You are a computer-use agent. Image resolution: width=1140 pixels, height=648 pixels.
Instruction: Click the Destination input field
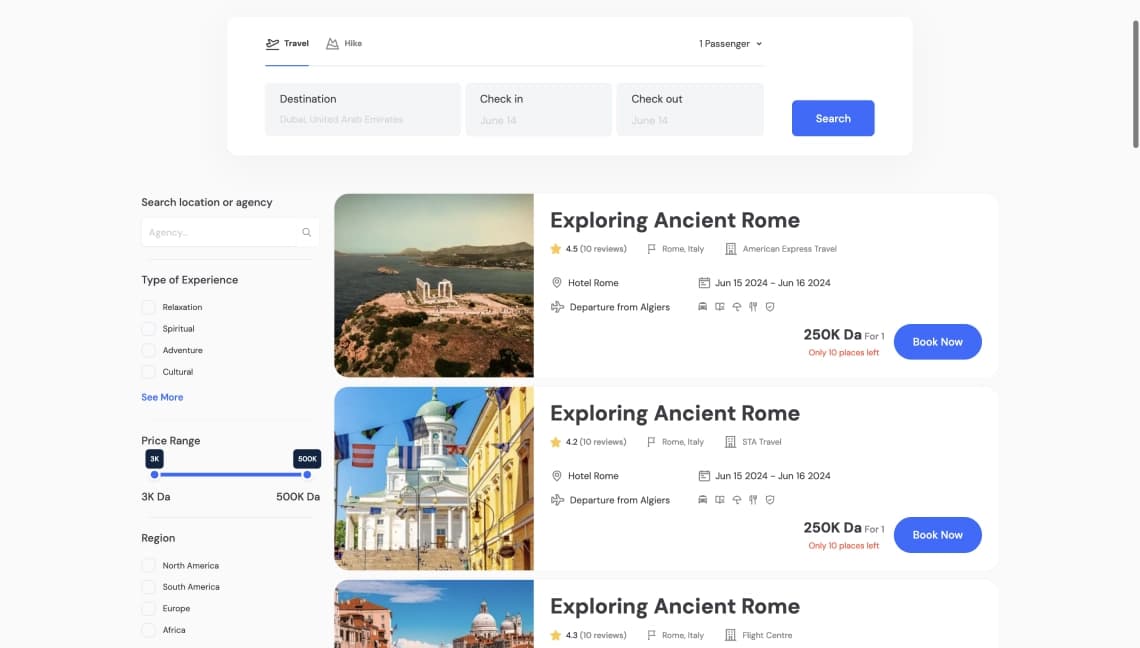coord(363,109)
